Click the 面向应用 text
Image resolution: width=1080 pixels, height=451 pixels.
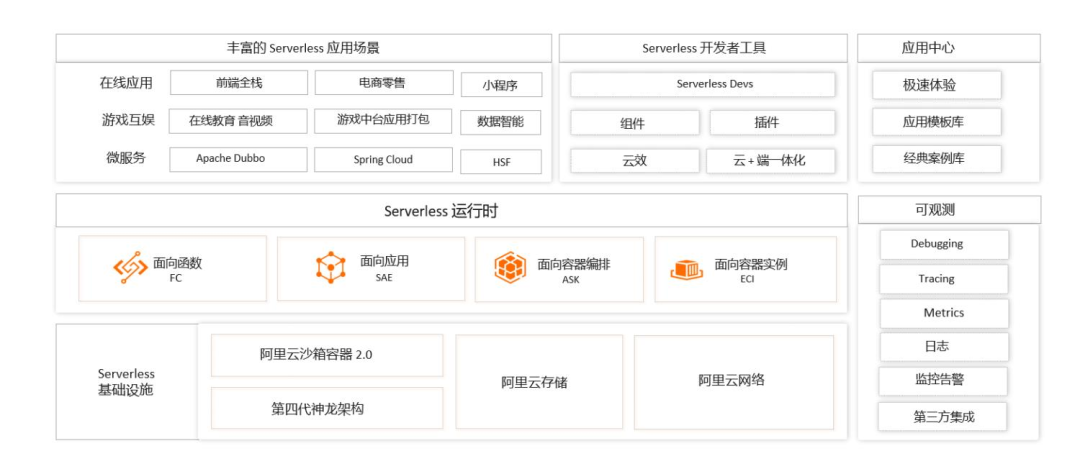384,261
